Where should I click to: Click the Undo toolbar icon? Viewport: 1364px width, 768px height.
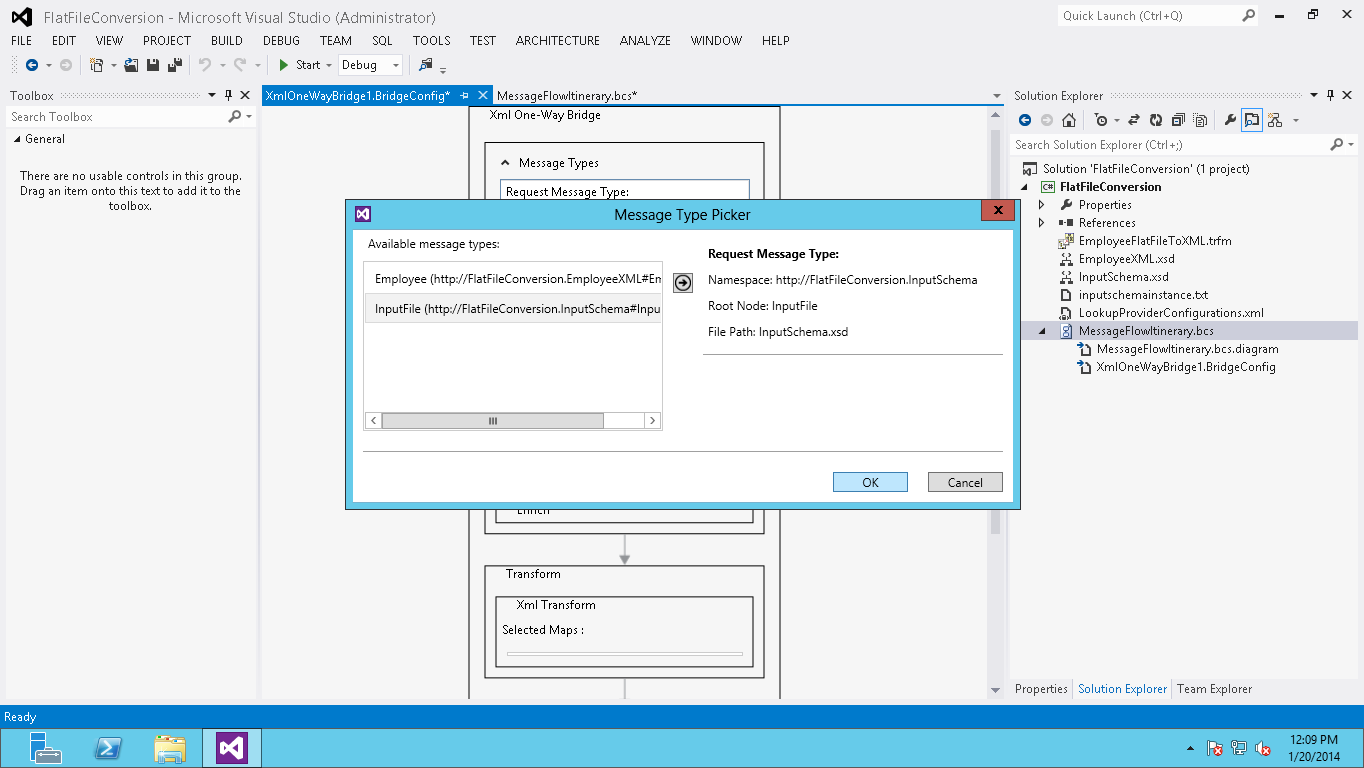pyautogui.click(x=205, y=65)
